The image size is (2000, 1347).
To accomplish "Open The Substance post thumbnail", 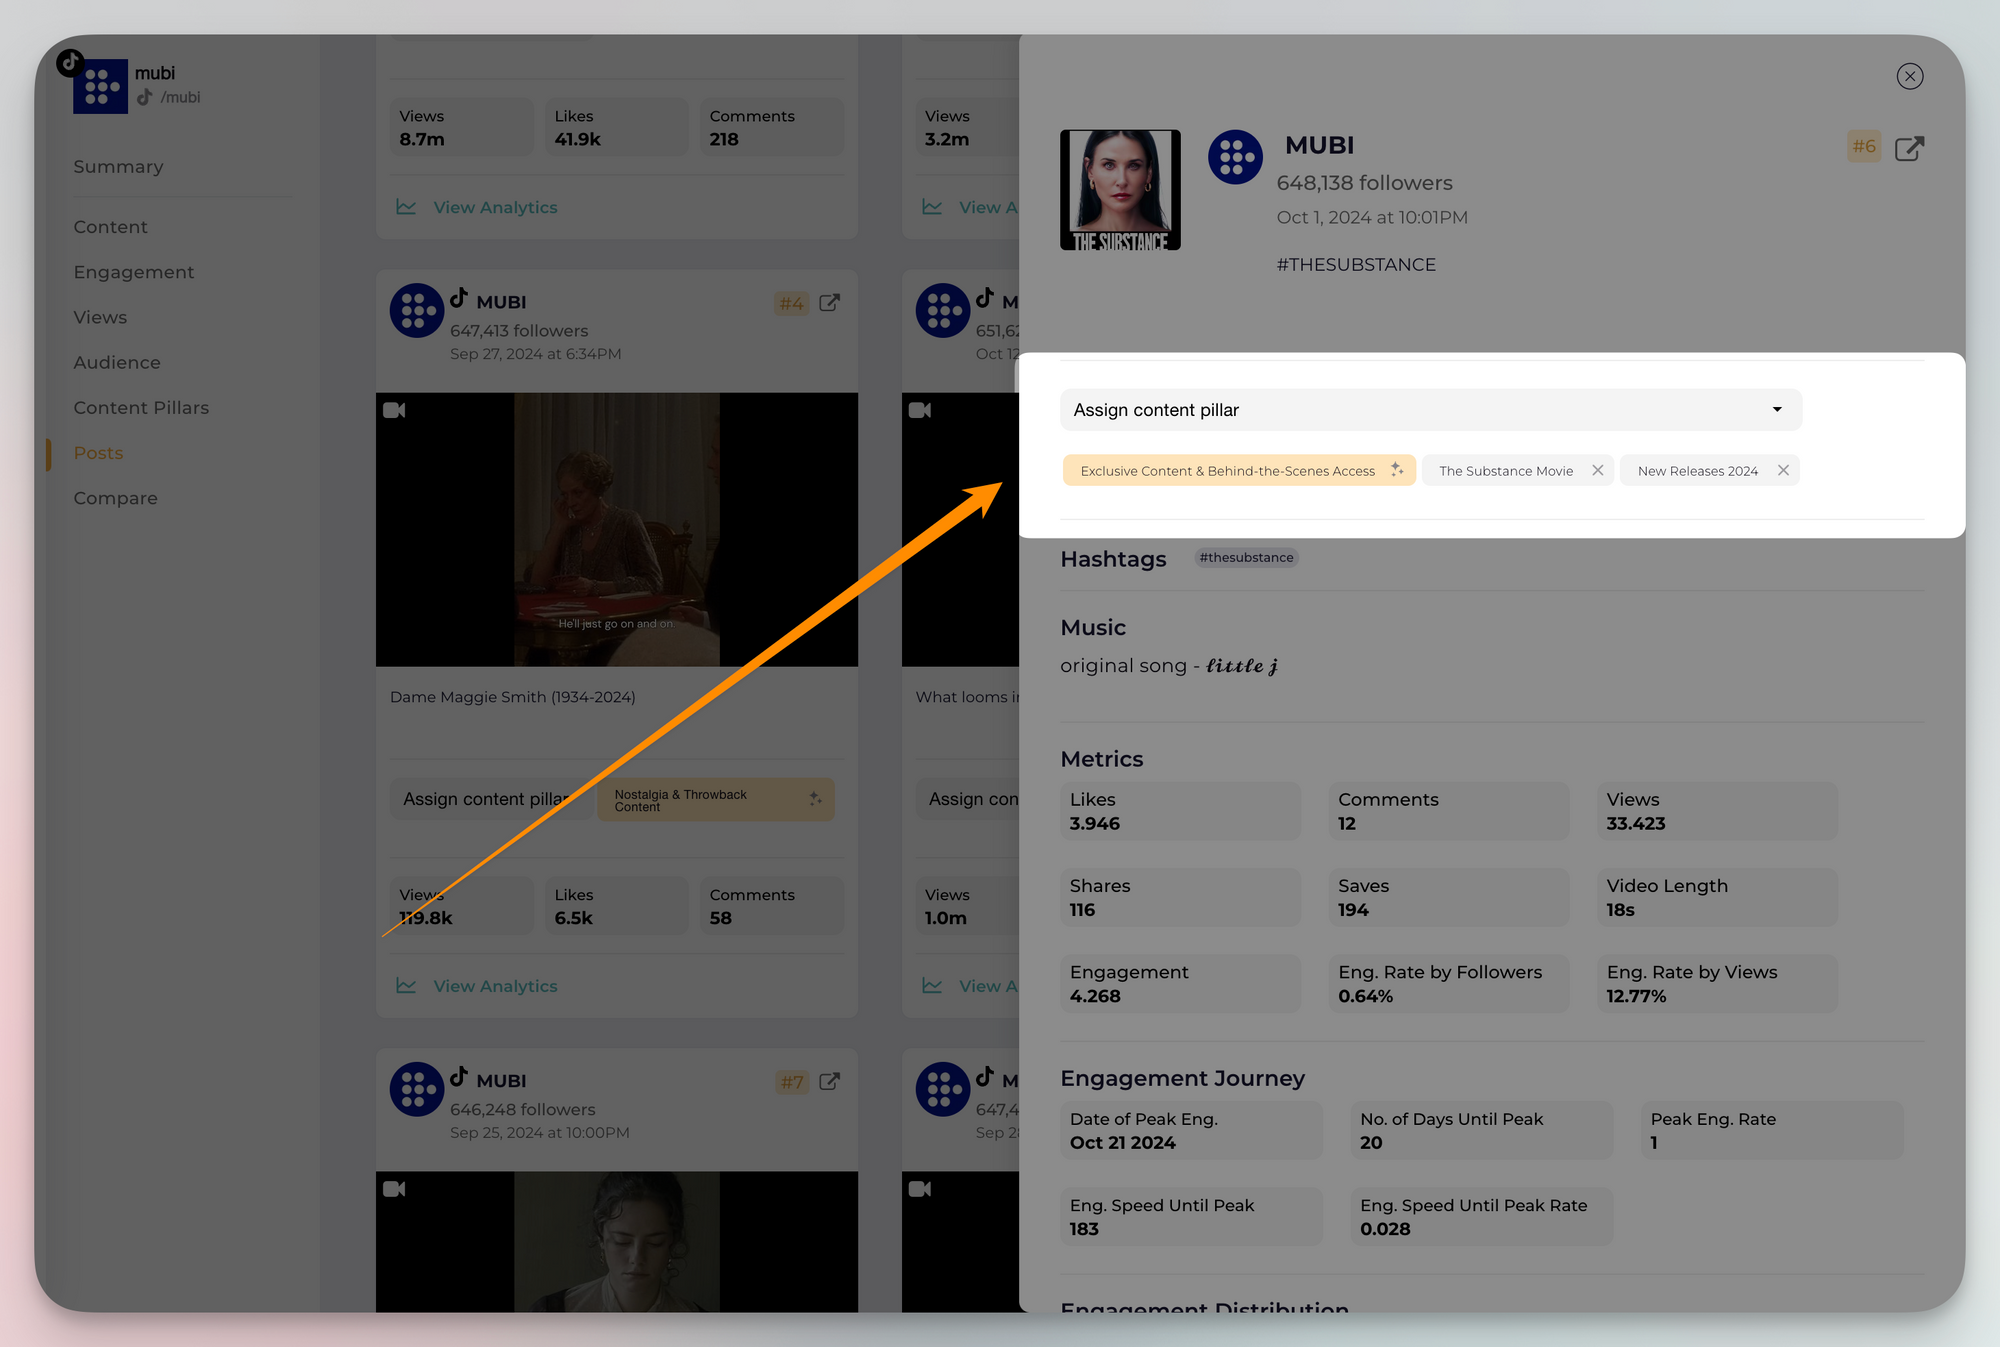I will click(x=1120, y=190).
